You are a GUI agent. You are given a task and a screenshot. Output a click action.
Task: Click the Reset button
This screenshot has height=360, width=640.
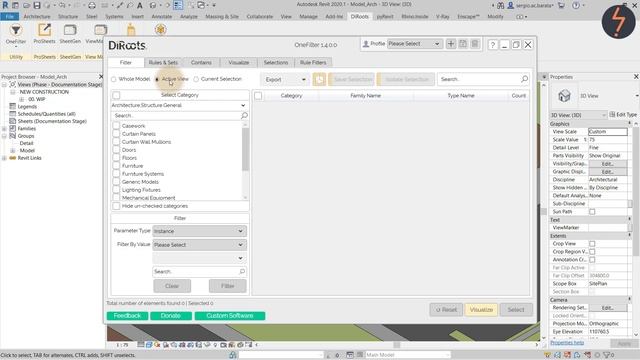(446, 310)
